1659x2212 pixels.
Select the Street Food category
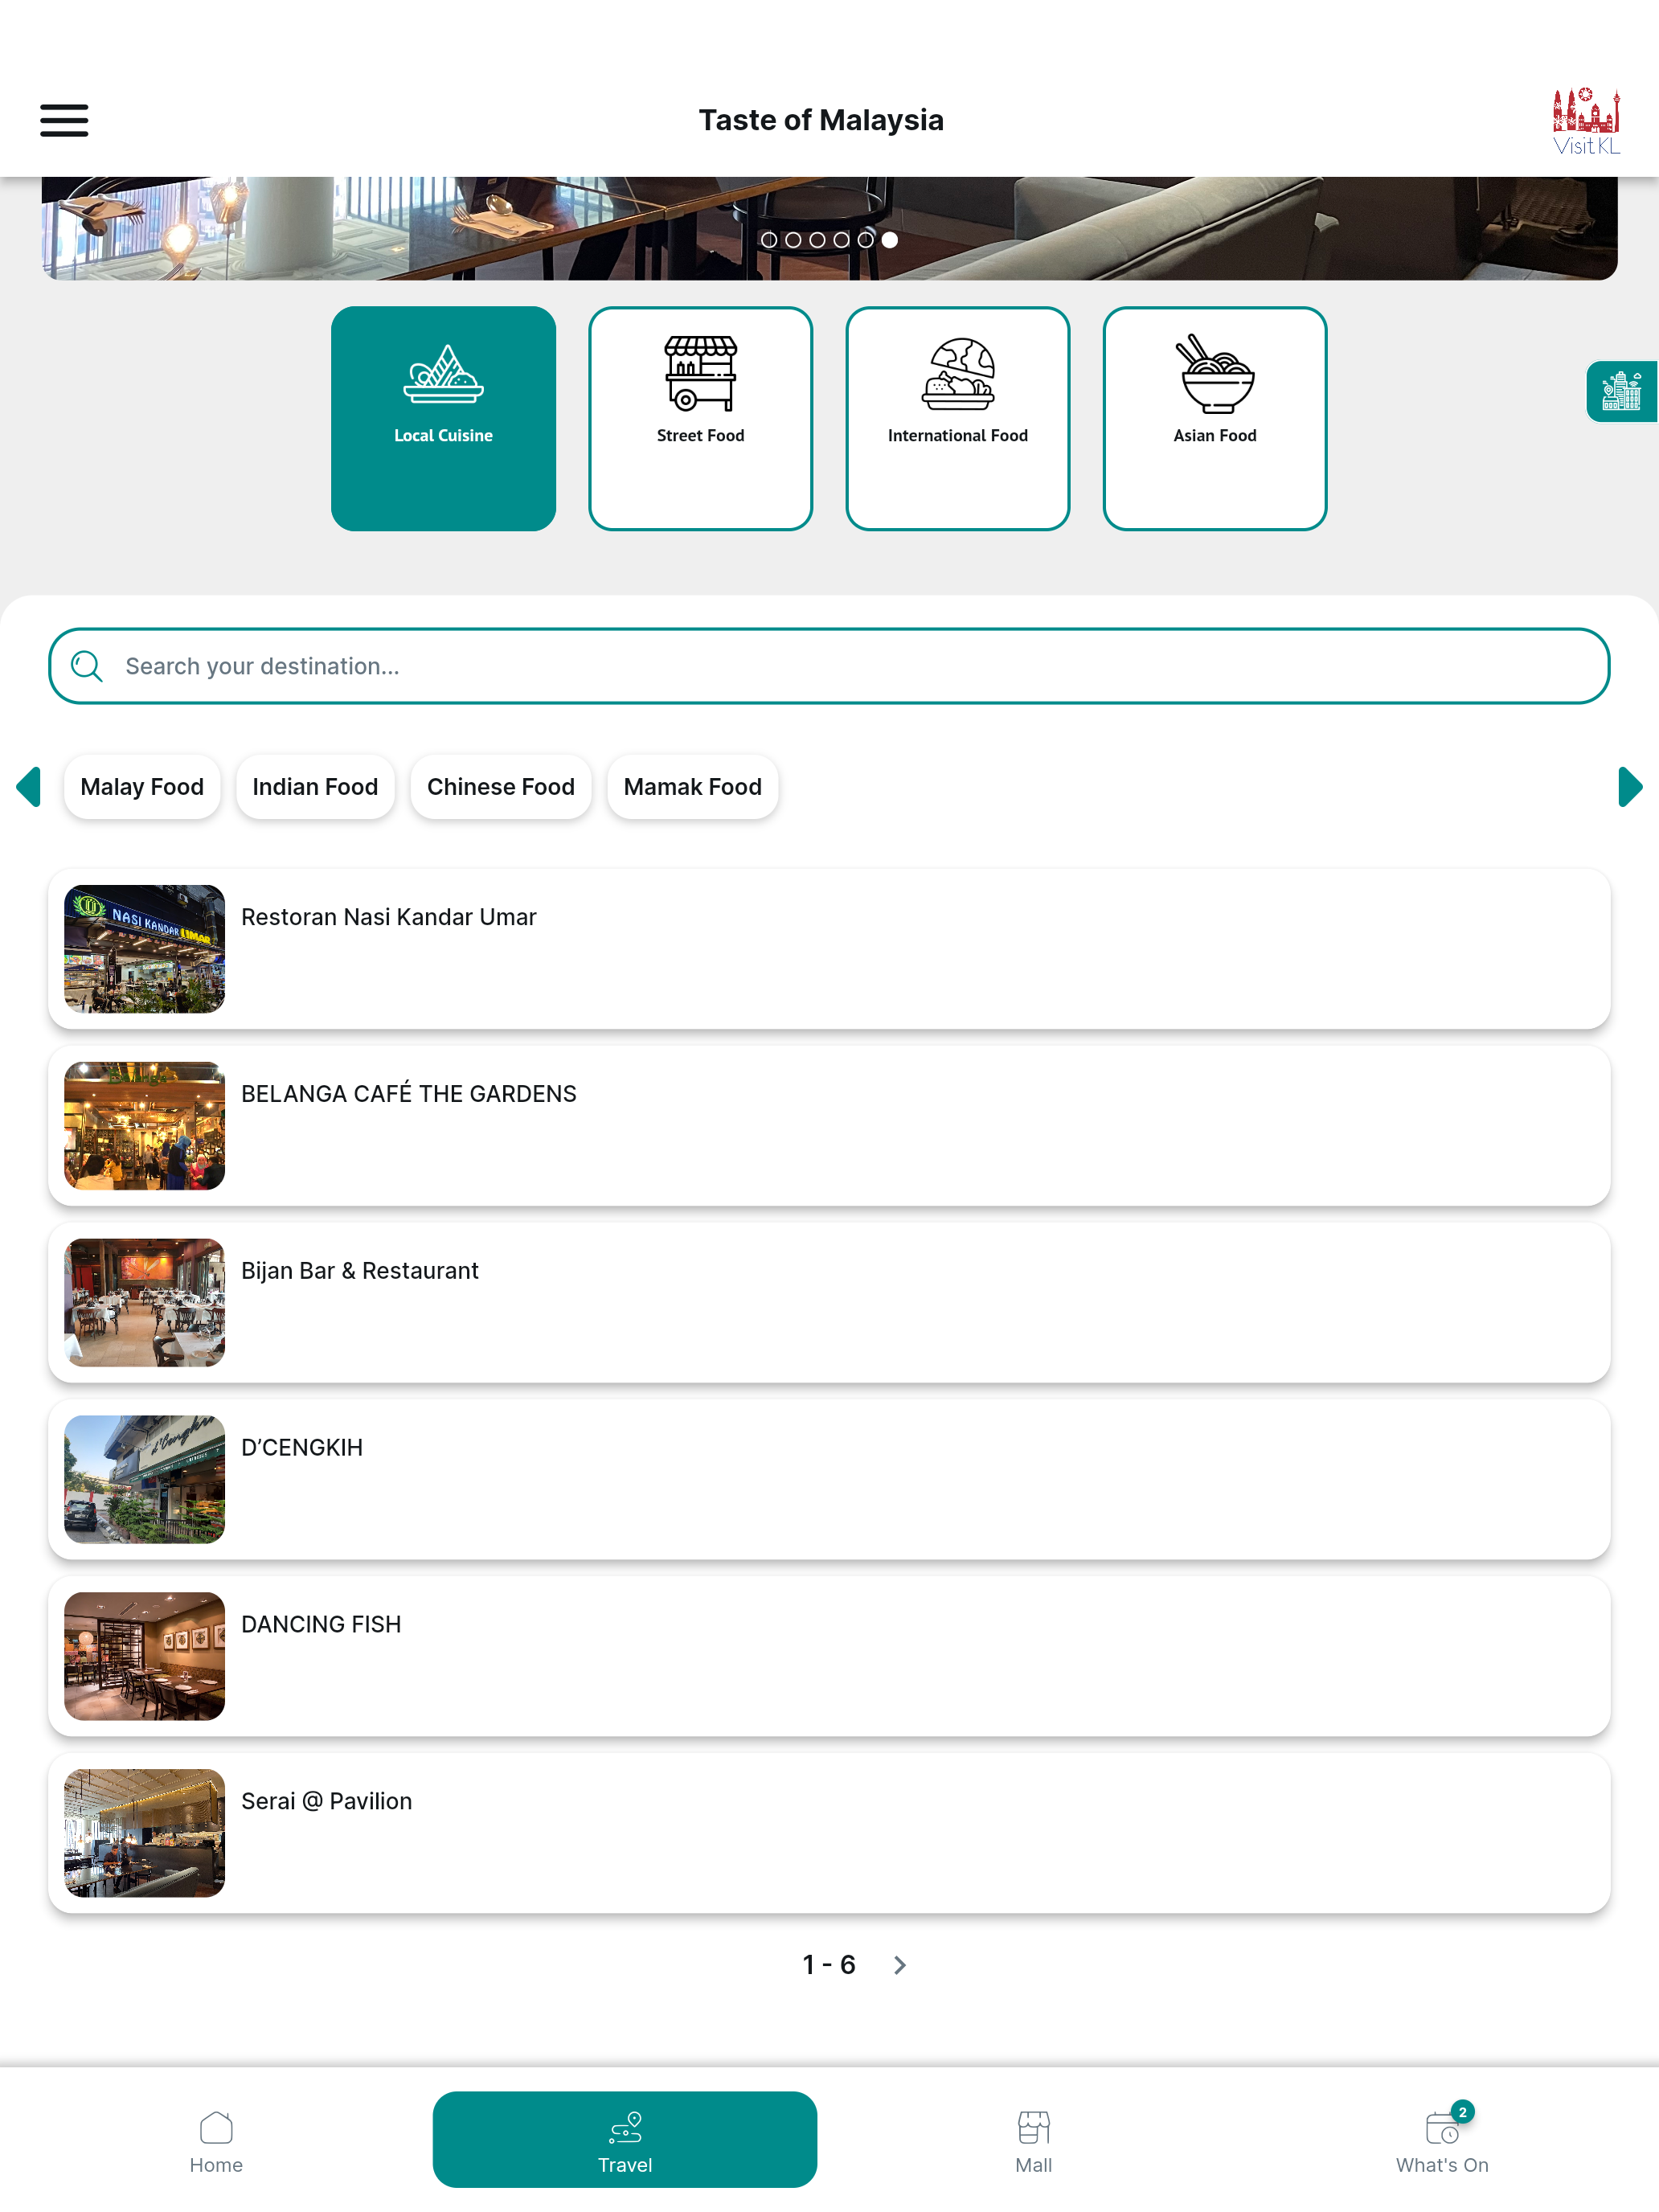tap(700, 418)
